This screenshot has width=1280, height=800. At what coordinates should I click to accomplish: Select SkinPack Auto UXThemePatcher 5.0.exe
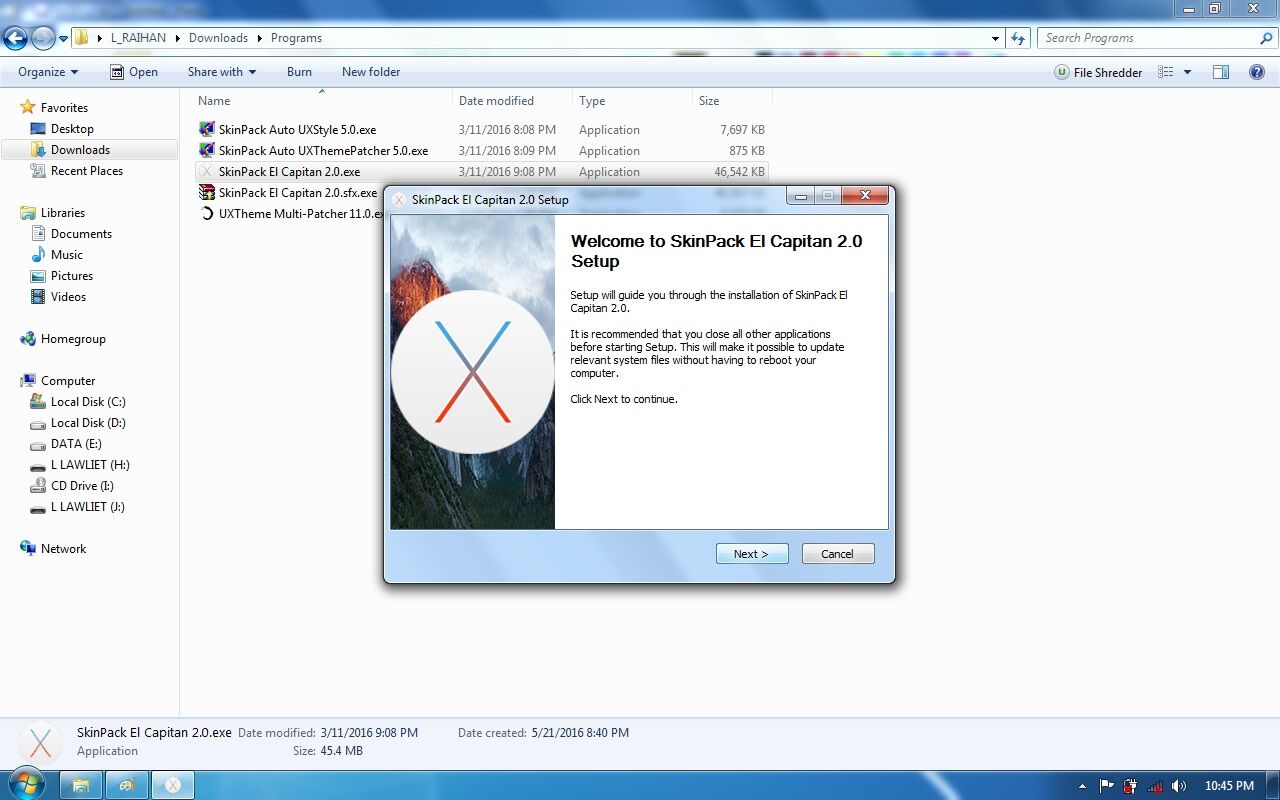click(x=323, y=151)
